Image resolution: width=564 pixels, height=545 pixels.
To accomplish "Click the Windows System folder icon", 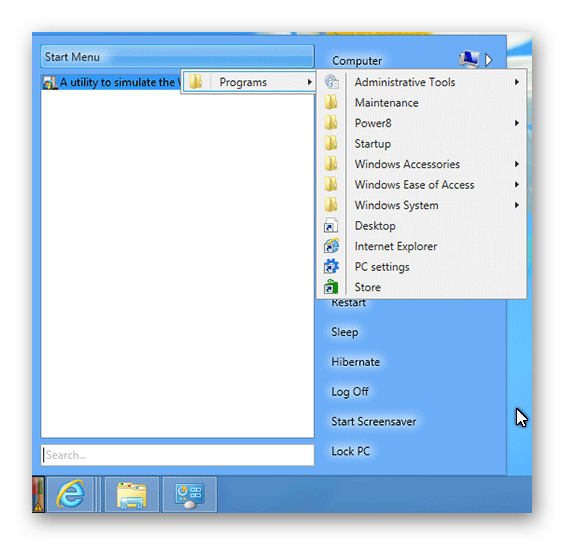I will [331, 205].
